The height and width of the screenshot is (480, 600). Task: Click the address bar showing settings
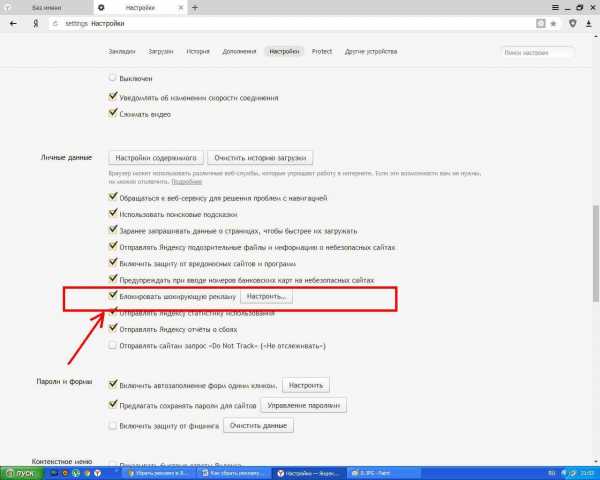291,24
